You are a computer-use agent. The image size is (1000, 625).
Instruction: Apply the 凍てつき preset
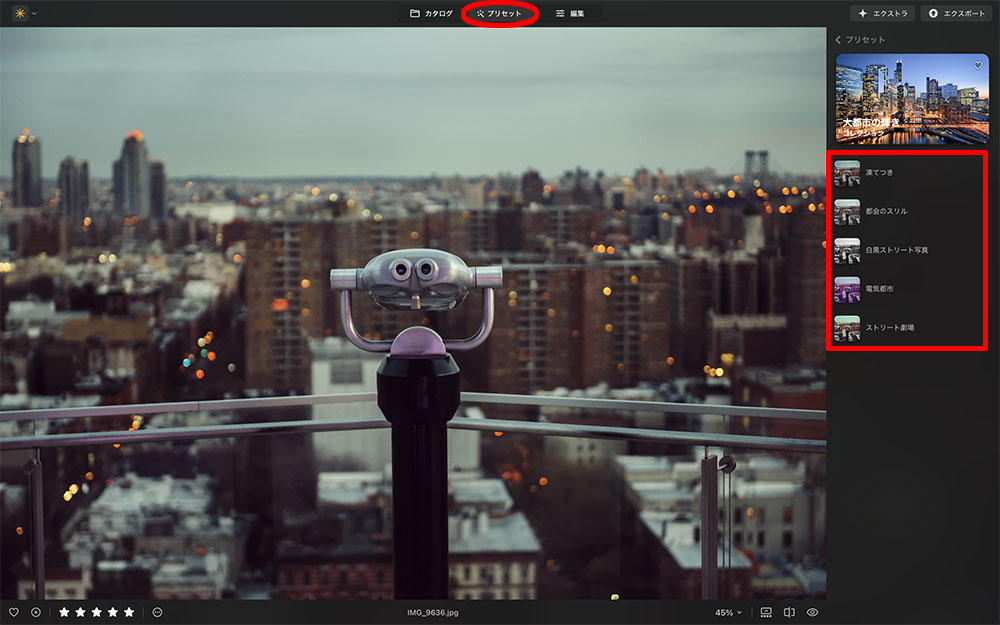click(x=880, y=173)
